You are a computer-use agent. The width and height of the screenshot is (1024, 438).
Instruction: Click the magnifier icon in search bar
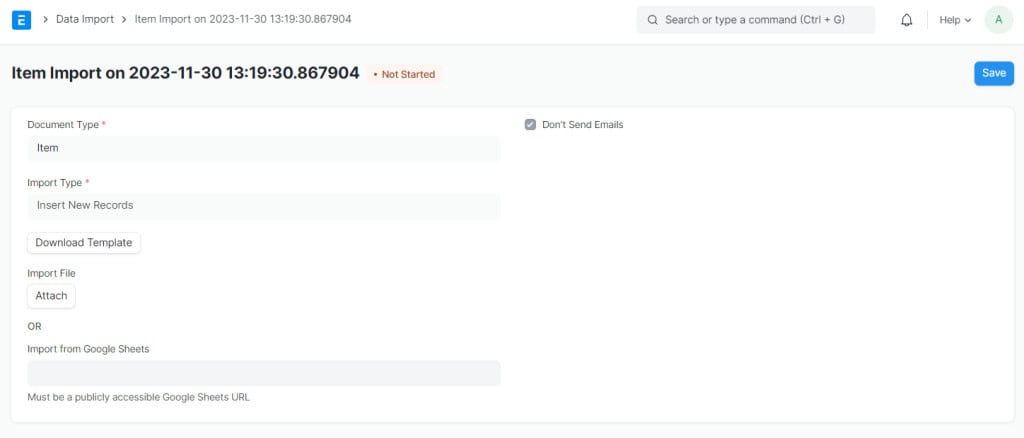coord(652,20)
